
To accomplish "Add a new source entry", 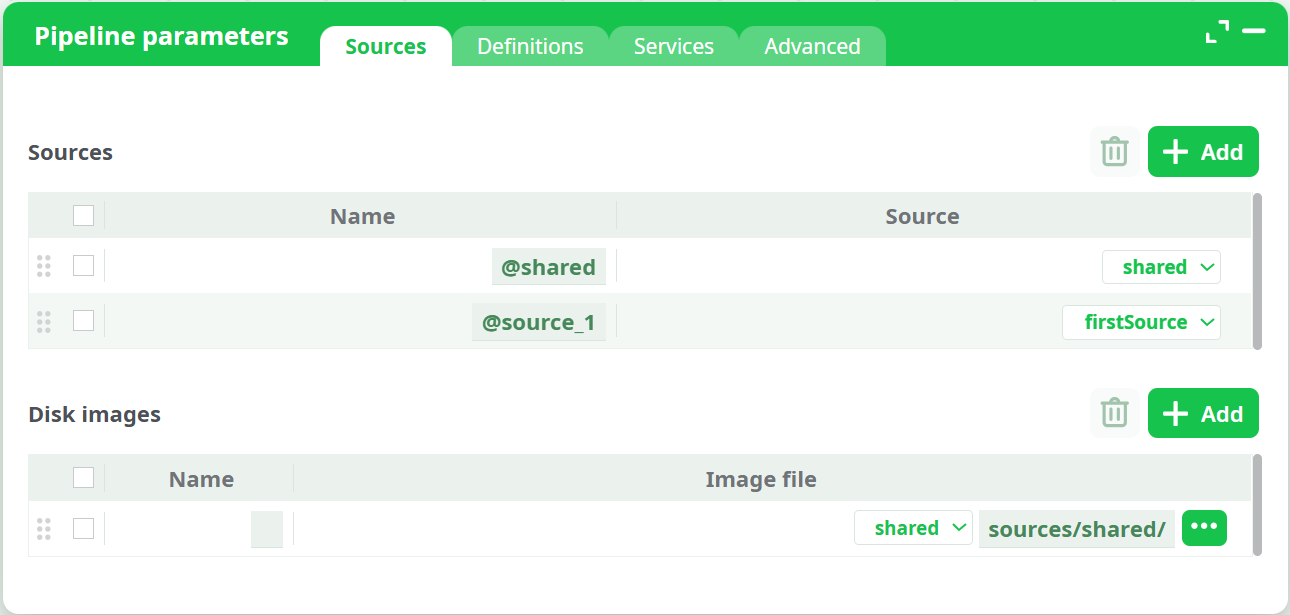I will click(x=1203, y=151).
